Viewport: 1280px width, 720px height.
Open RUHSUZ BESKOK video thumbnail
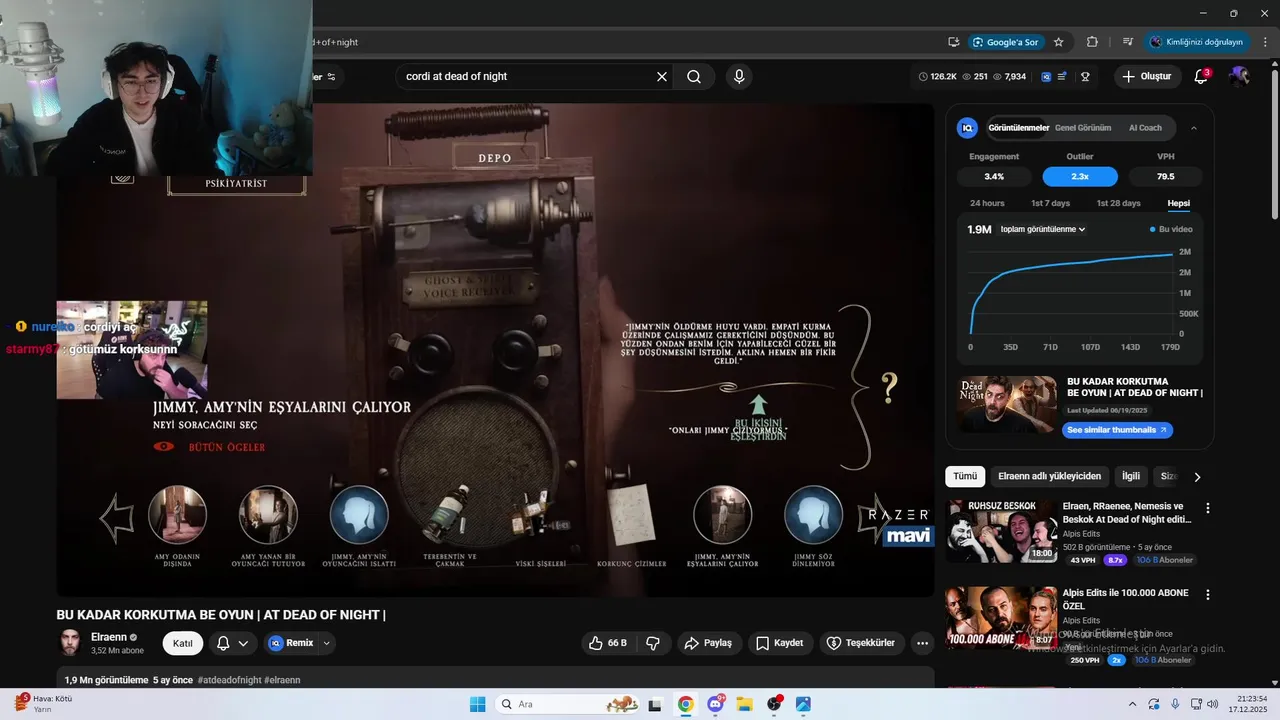pyautogui.click(x=1001, y=532)
